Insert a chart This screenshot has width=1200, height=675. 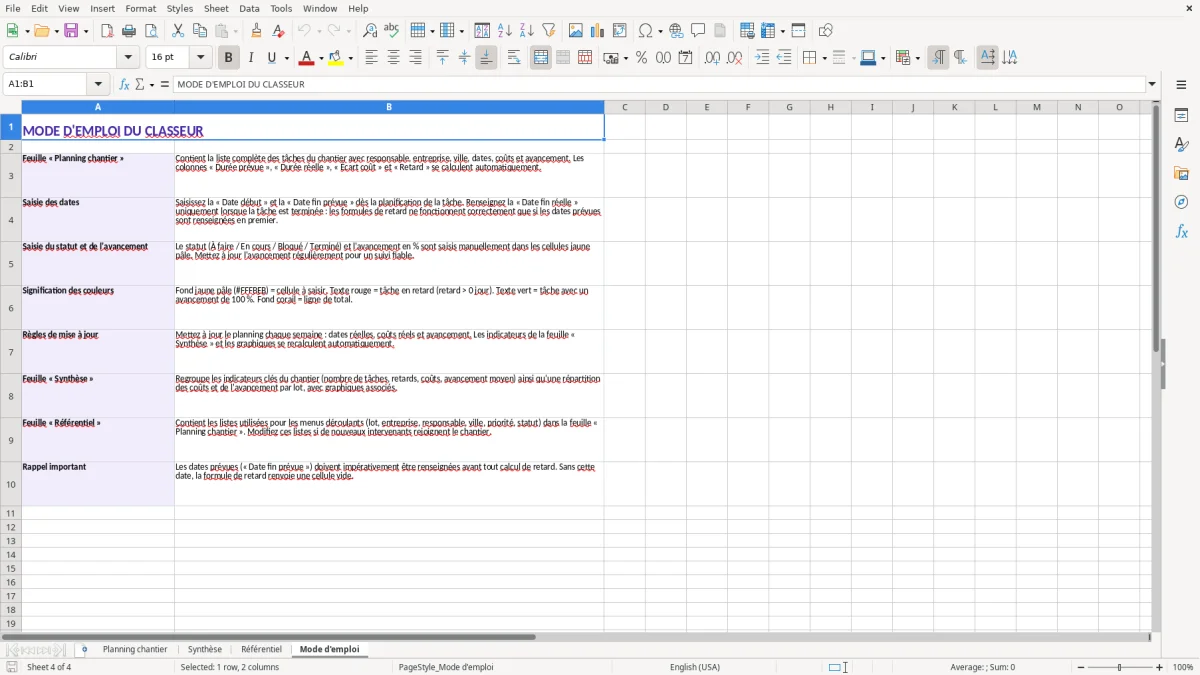point(598,31)
